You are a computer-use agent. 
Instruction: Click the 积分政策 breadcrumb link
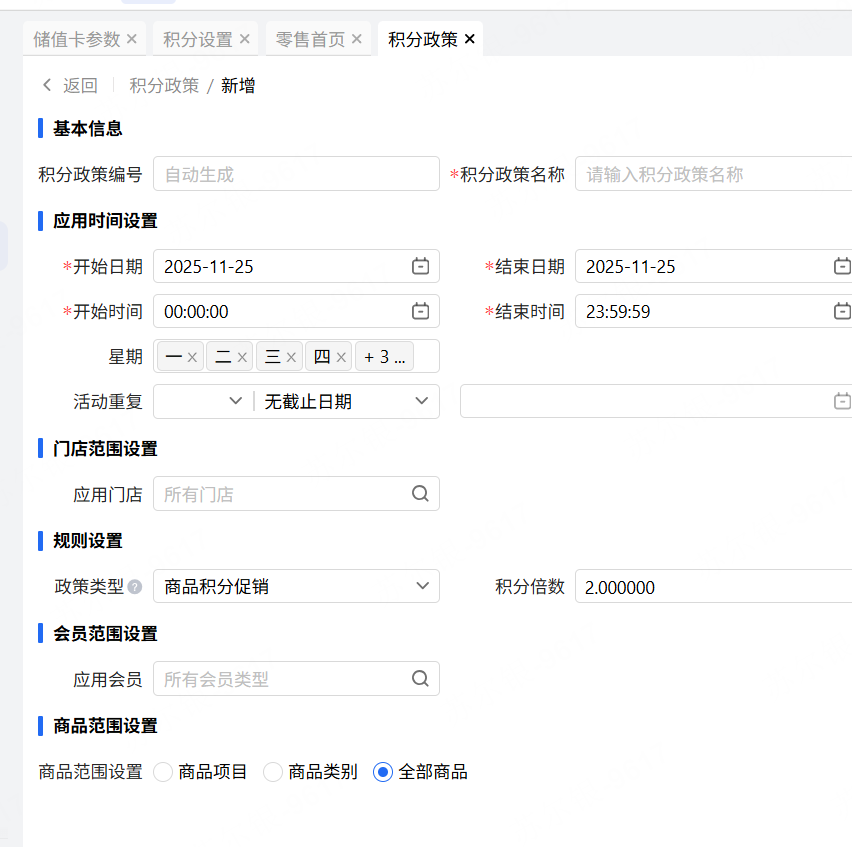[x=164, y=86]
